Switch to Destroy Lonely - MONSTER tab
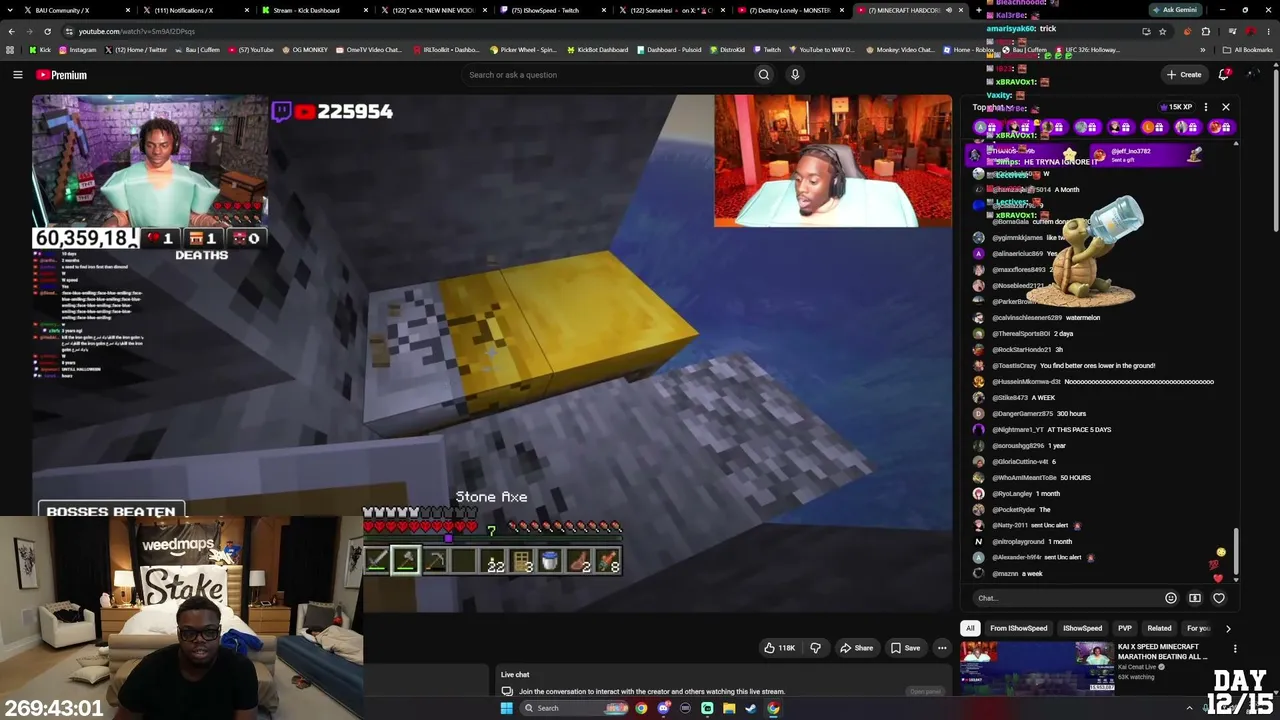 pyautogui.click(x=790, y=10)
